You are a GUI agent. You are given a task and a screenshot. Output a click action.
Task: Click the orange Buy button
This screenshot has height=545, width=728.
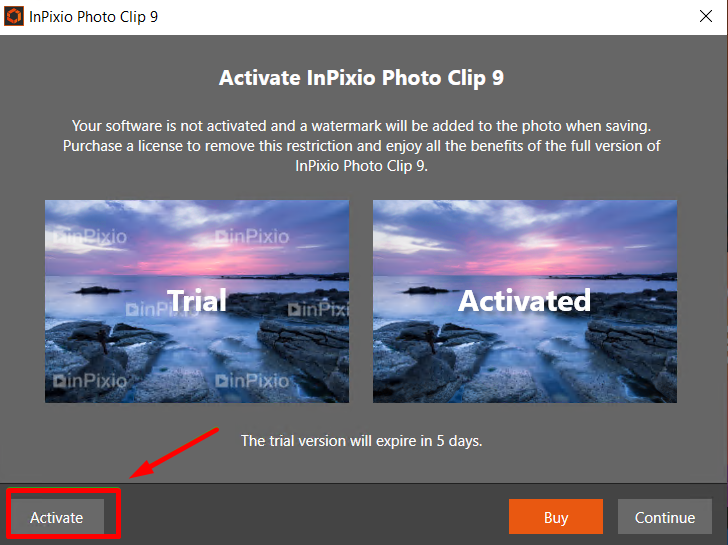click(556, 517)
